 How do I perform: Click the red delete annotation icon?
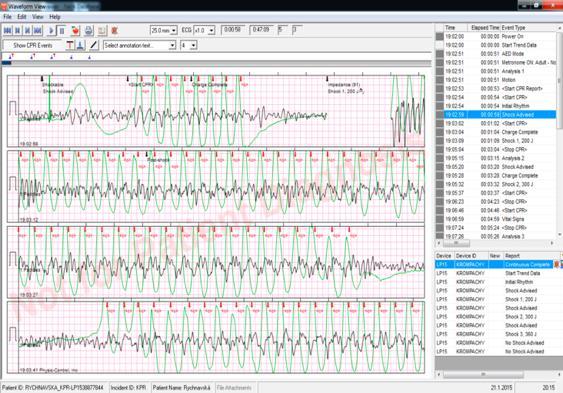pyautogui.click(x=115, y=31)
